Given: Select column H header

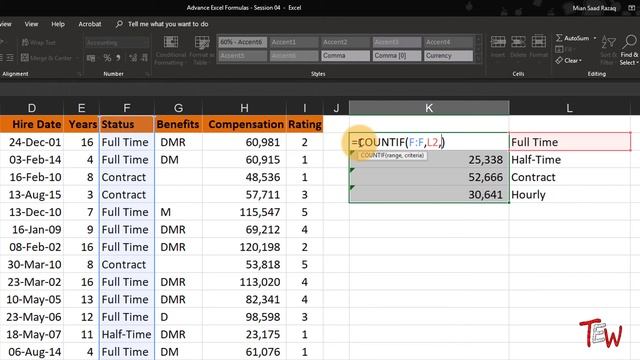Looking at the screenshot, I should tap(244, 108).
